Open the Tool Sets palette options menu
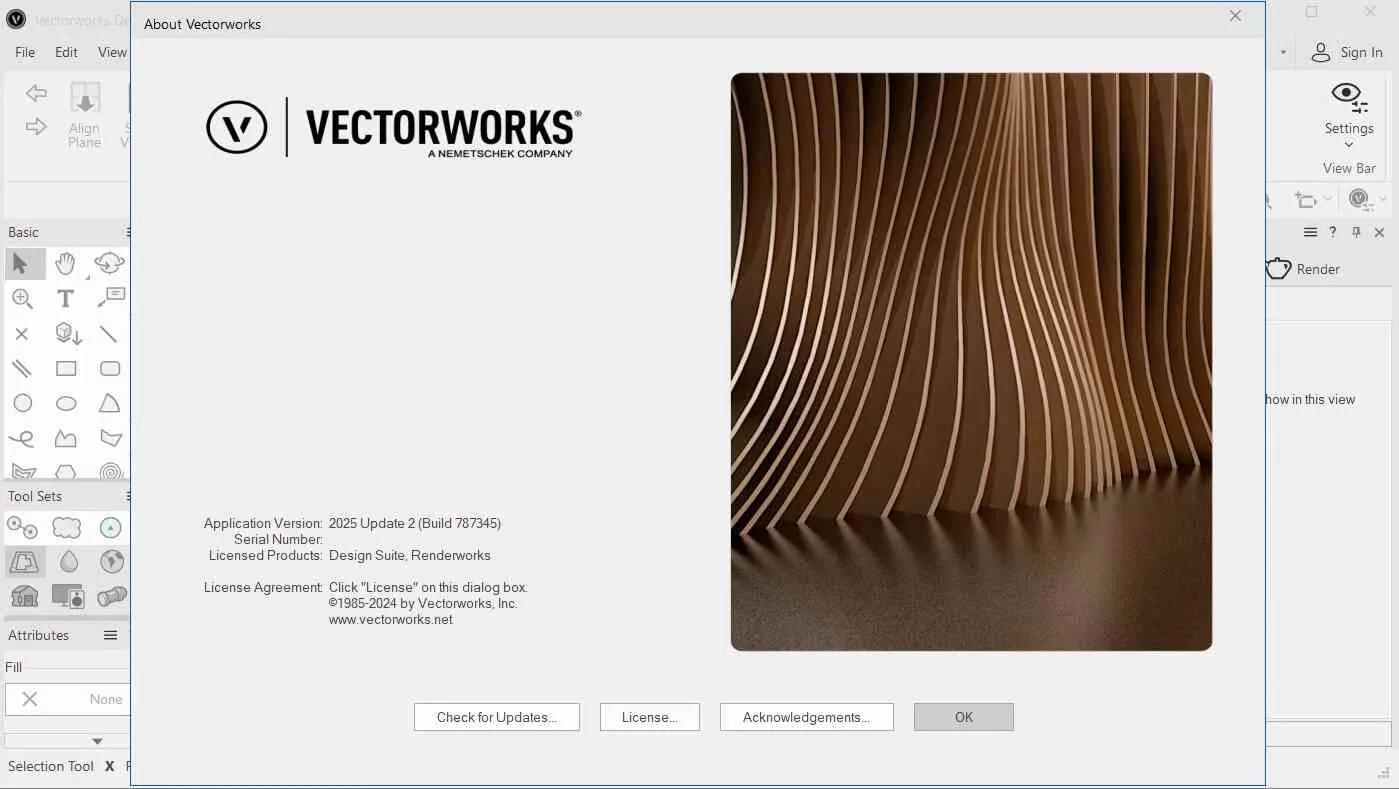Viewport: 1399px width, 789px height. [128, 496]
